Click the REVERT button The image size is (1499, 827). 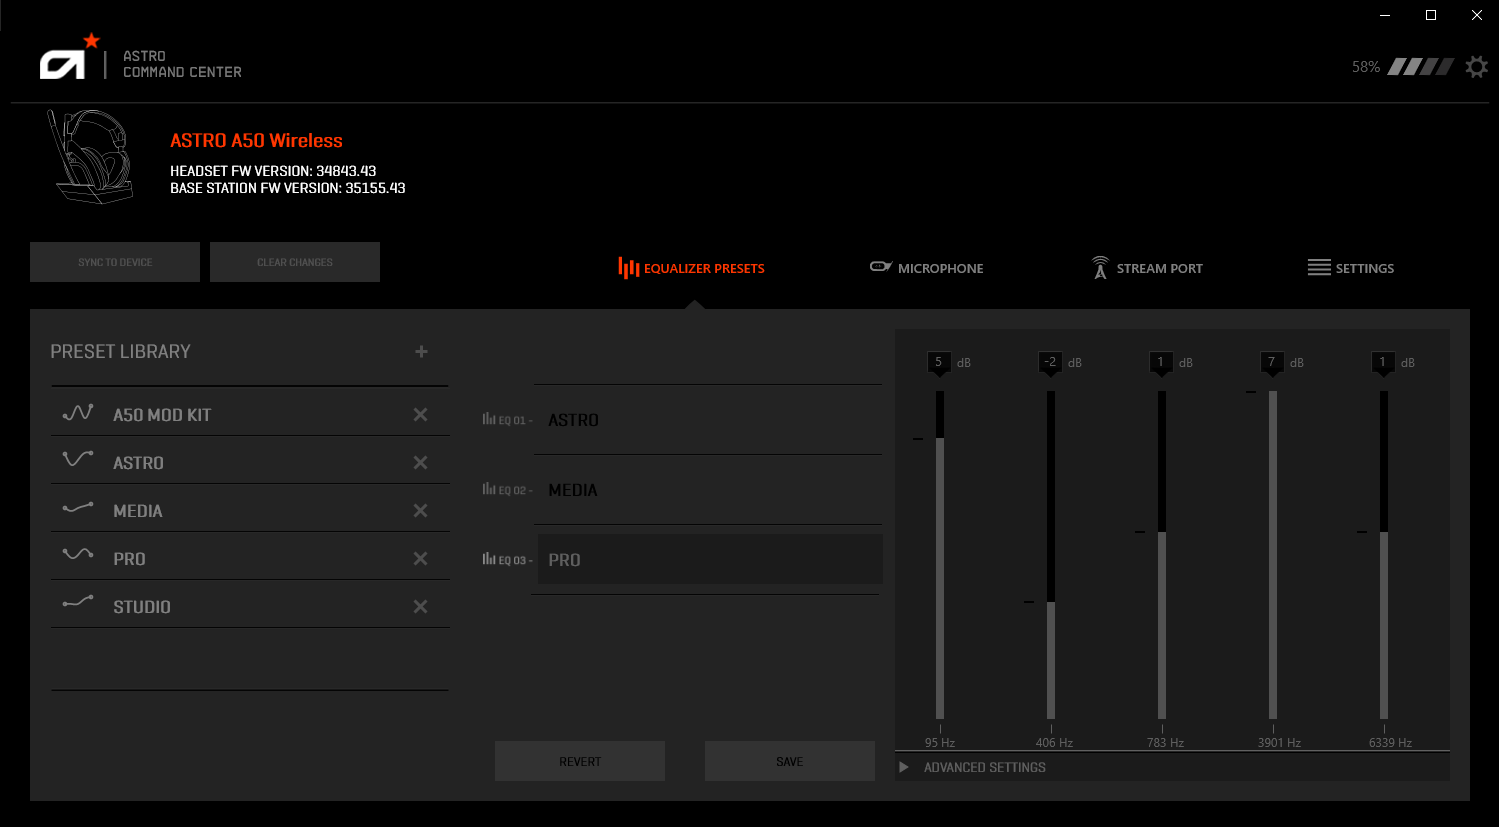pyautogui.click(x=579, y=760)
